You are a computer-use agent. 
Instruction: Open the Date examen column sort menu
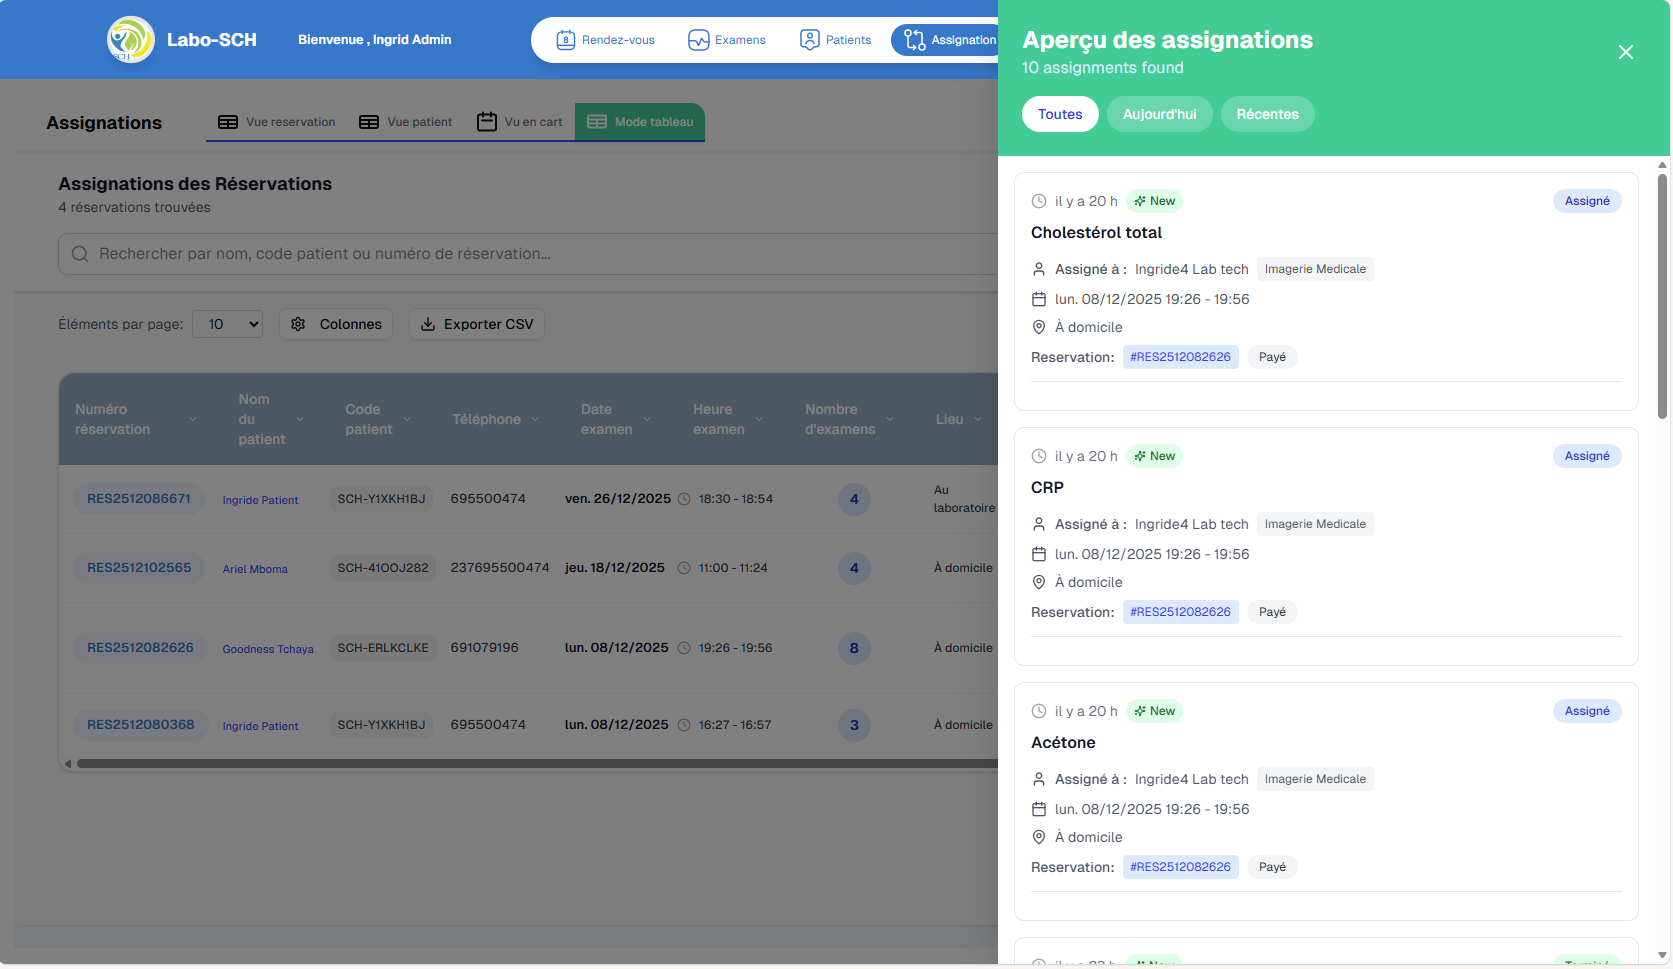(648, 419)
